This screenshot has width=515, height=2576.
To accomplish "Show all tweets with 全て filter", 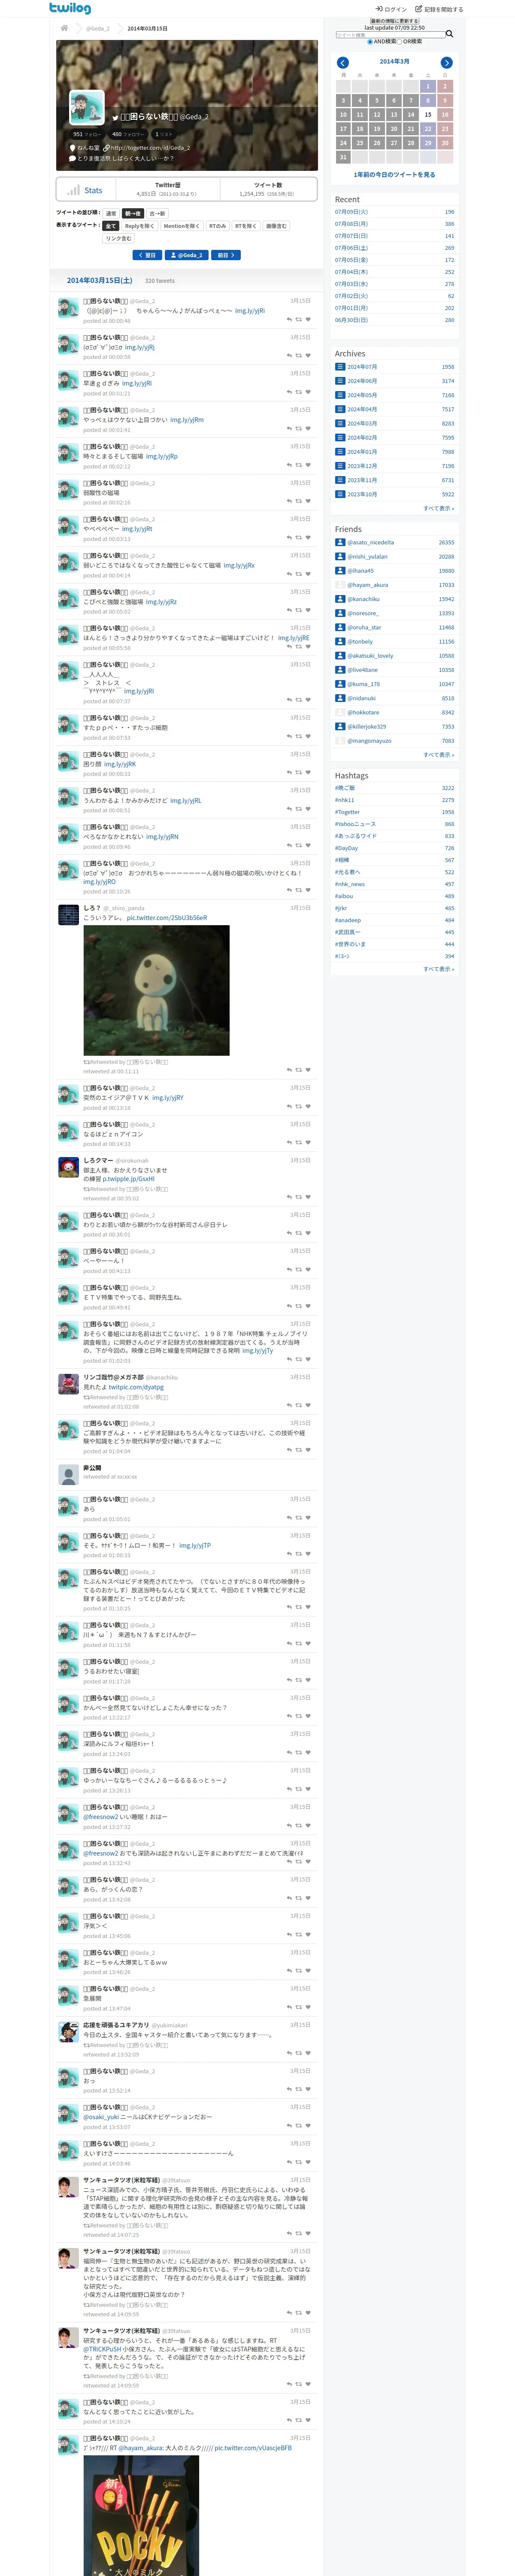I will 111,226.
